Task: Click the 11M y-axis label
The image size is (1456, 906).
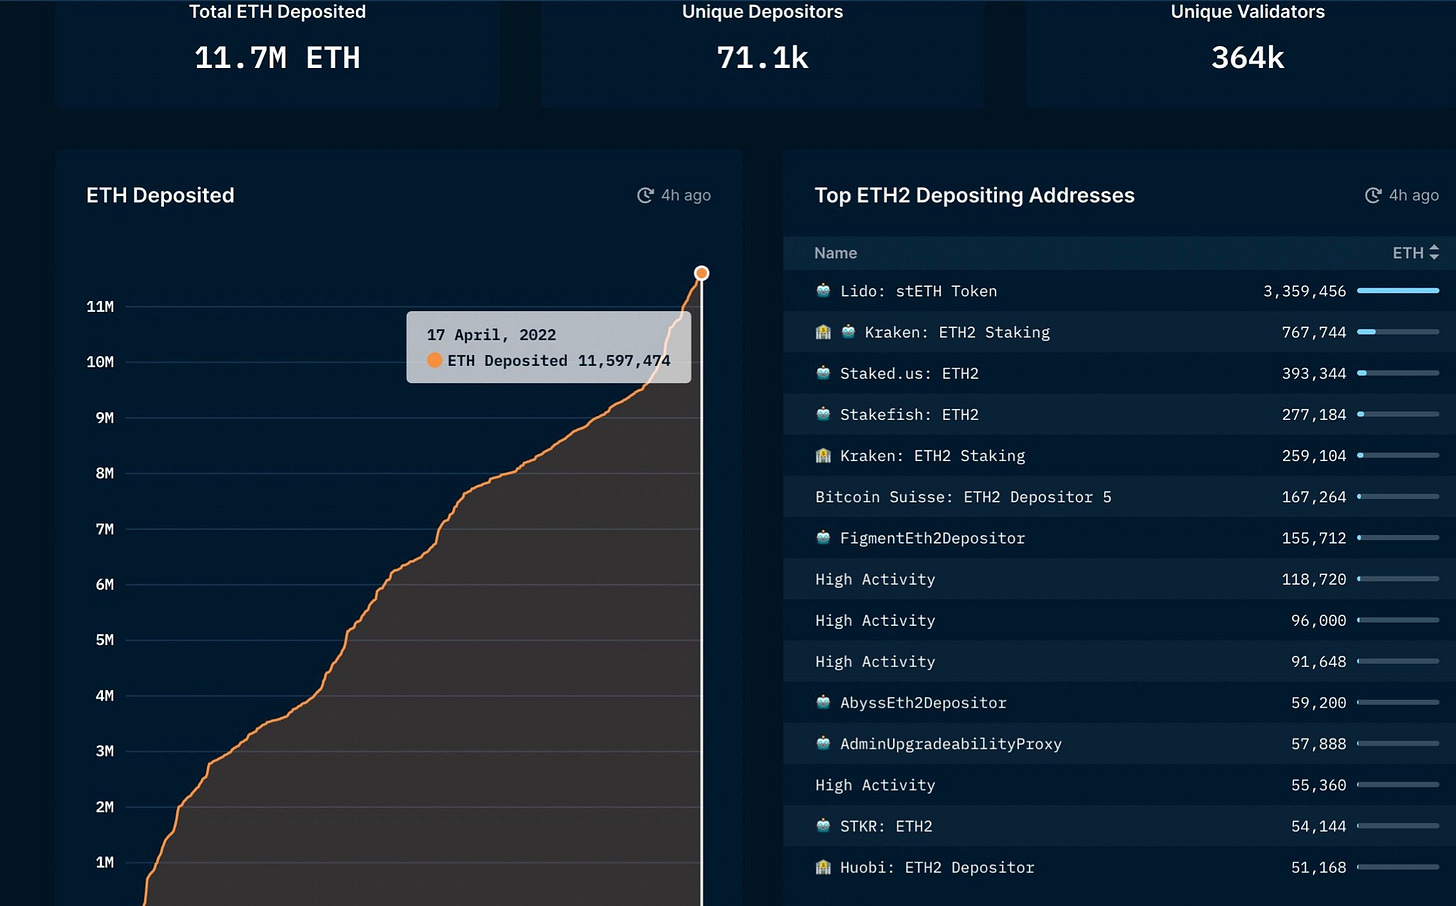Action: click(100, 306)
